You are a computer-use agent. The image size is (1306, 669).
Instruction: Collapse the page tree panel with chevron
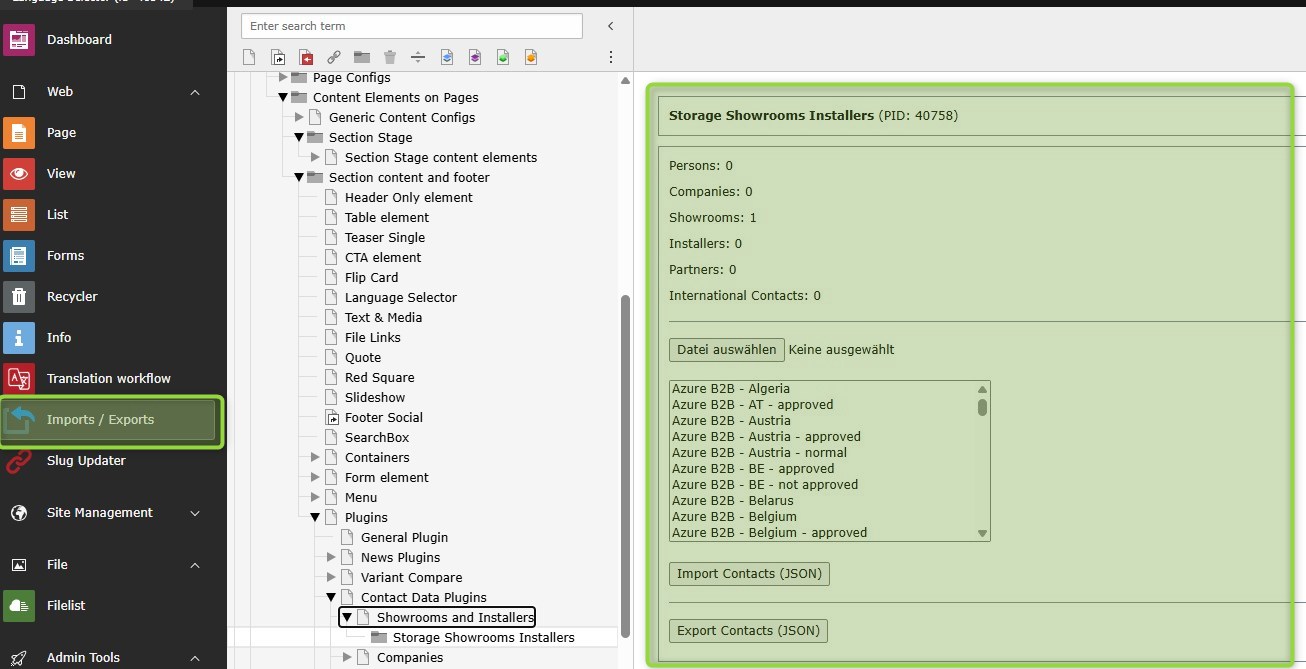(611, 26)
